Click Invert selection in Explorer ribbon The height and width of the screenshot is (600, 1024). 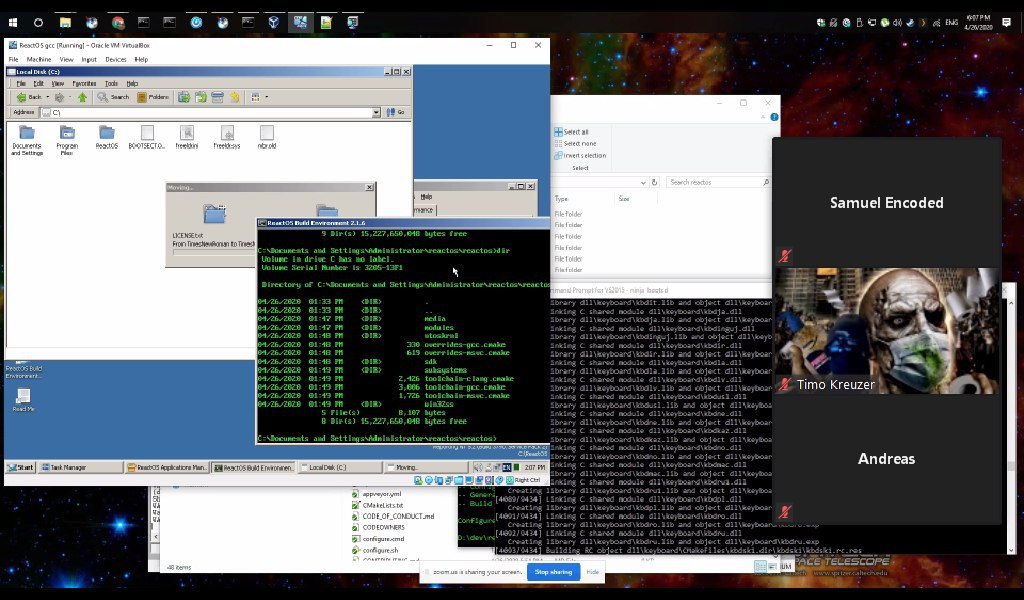tap(580, 155)
